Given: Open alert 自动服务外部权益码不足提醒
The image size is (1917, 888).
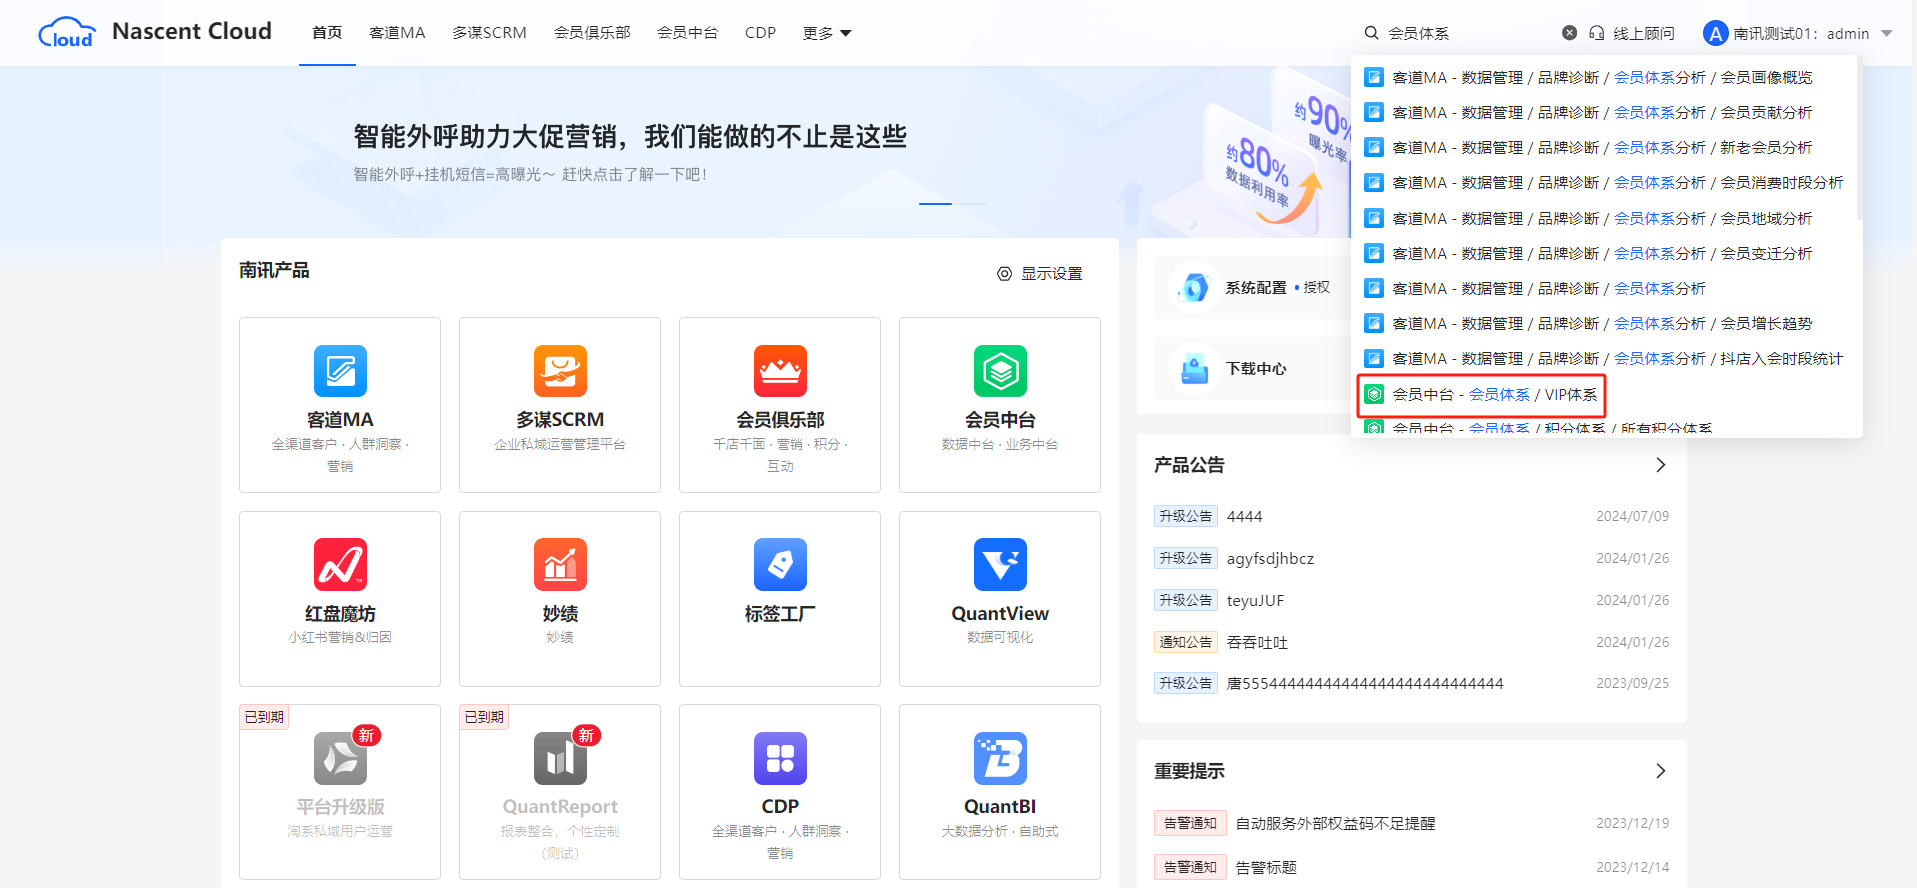Looking at the screenshot, I should (x=1335, y=823).
